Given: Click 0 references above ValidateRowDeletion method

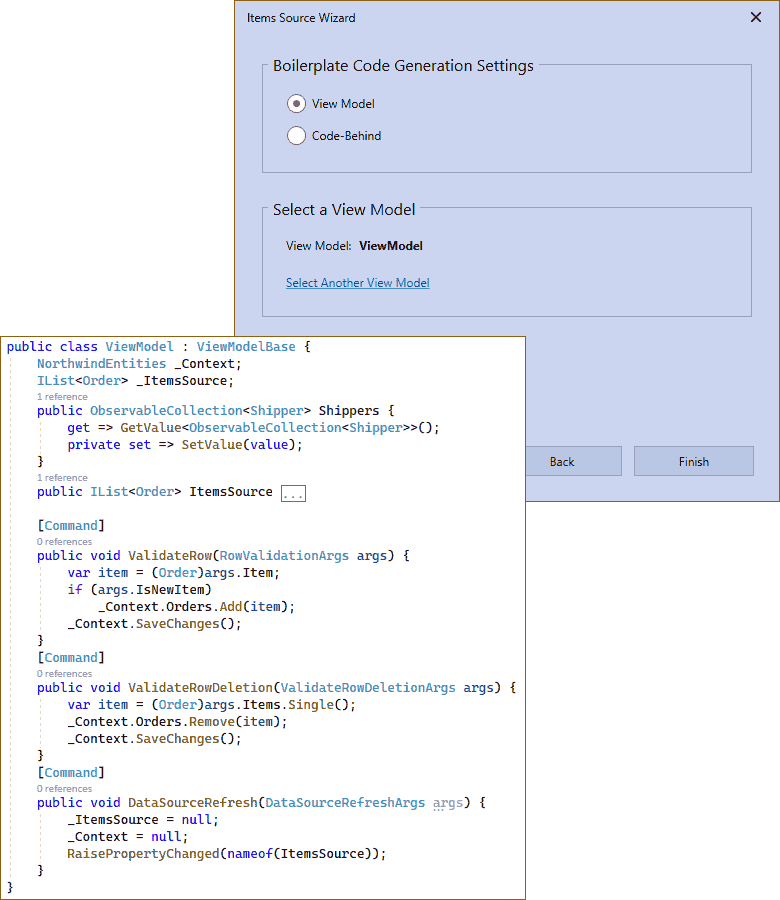Looking at the screenshot, I should pos(64,674).
